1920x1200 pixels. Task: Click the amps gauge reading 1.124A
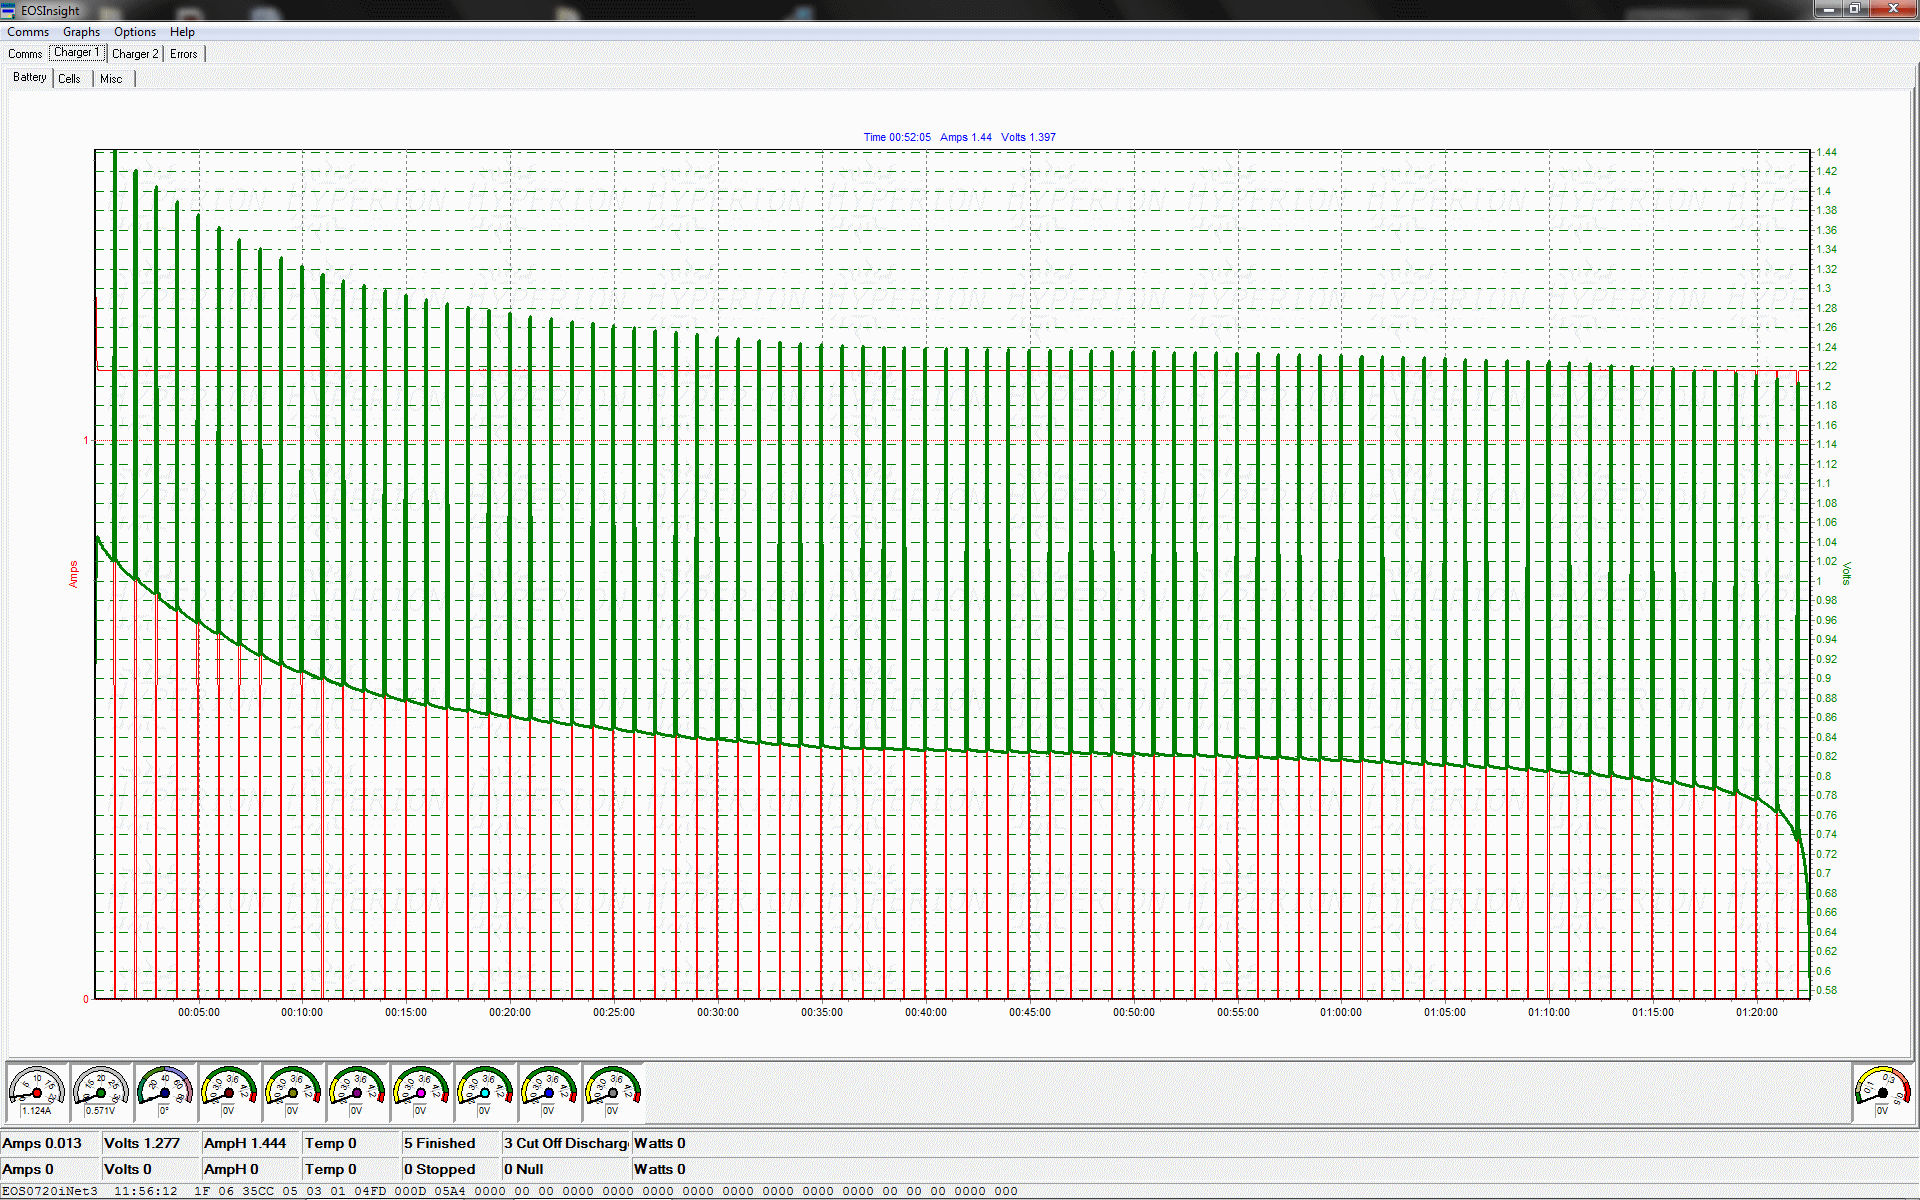click(37, 1092)
